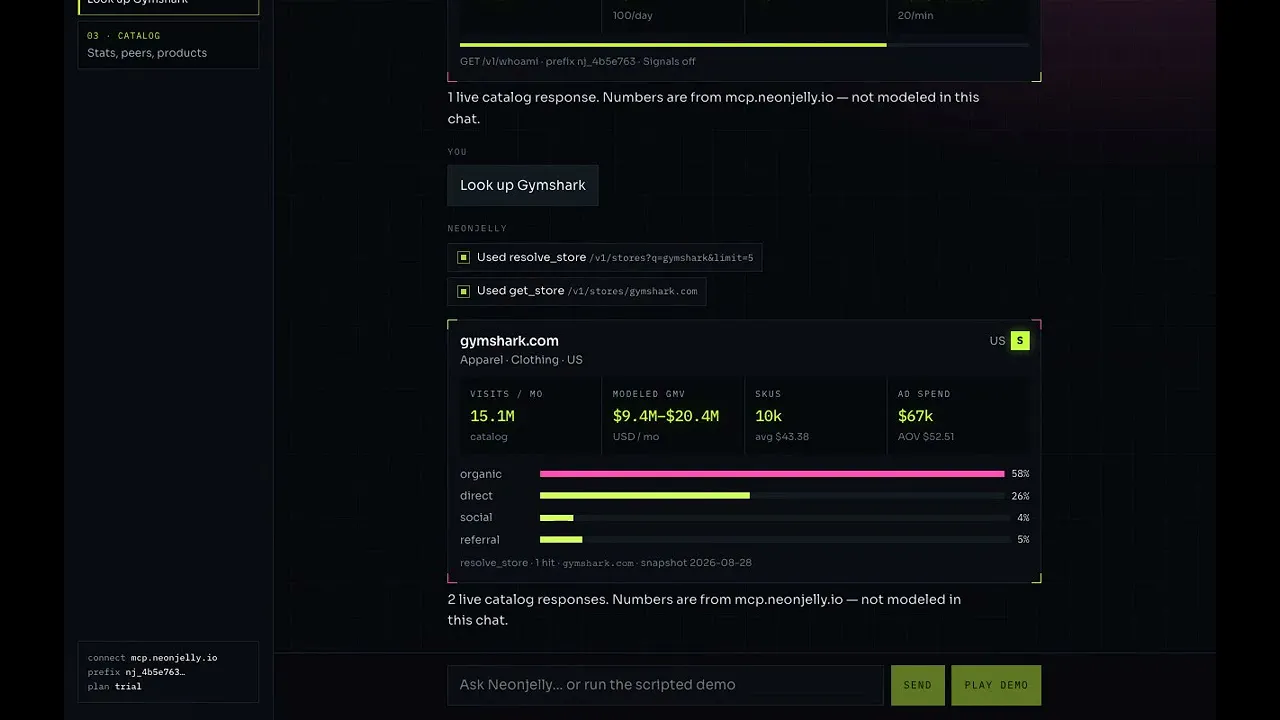The image size is (1280, 720).
Task: Click the plan trial text
Action: [115, 687]
